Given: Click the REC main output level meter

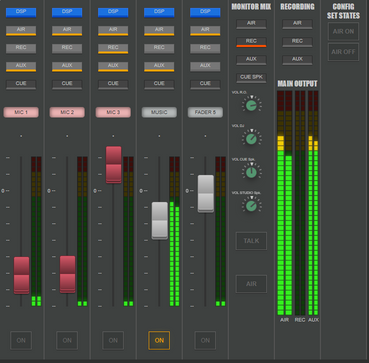Looking at the screenshot, I should click(x=300, y=203).
